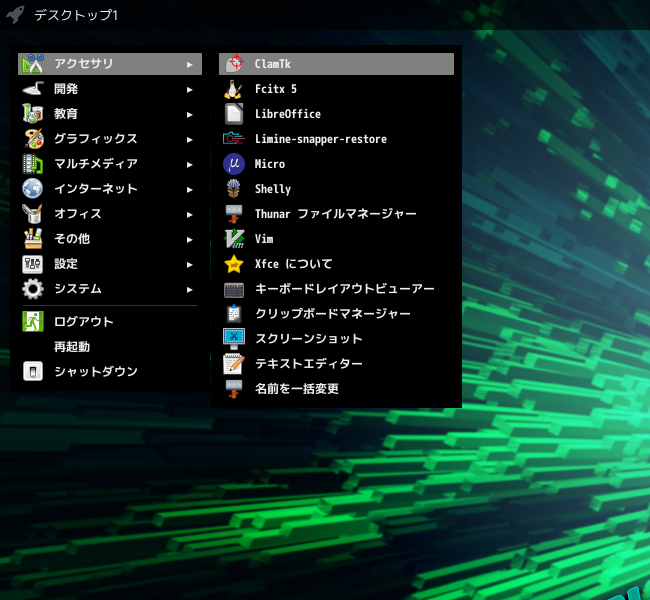Click the インターネット globe icon
650x600 pixels.
point(33,189)
